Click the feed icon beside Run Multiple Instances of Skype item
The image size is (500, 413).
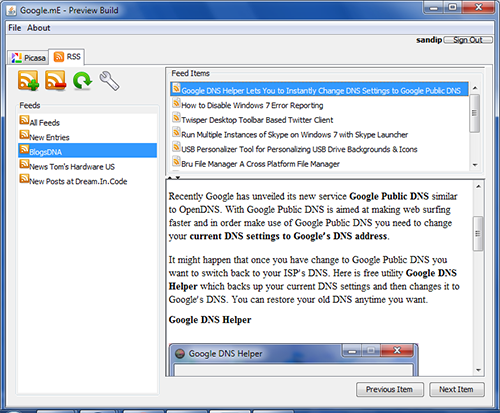coord(176,132)
